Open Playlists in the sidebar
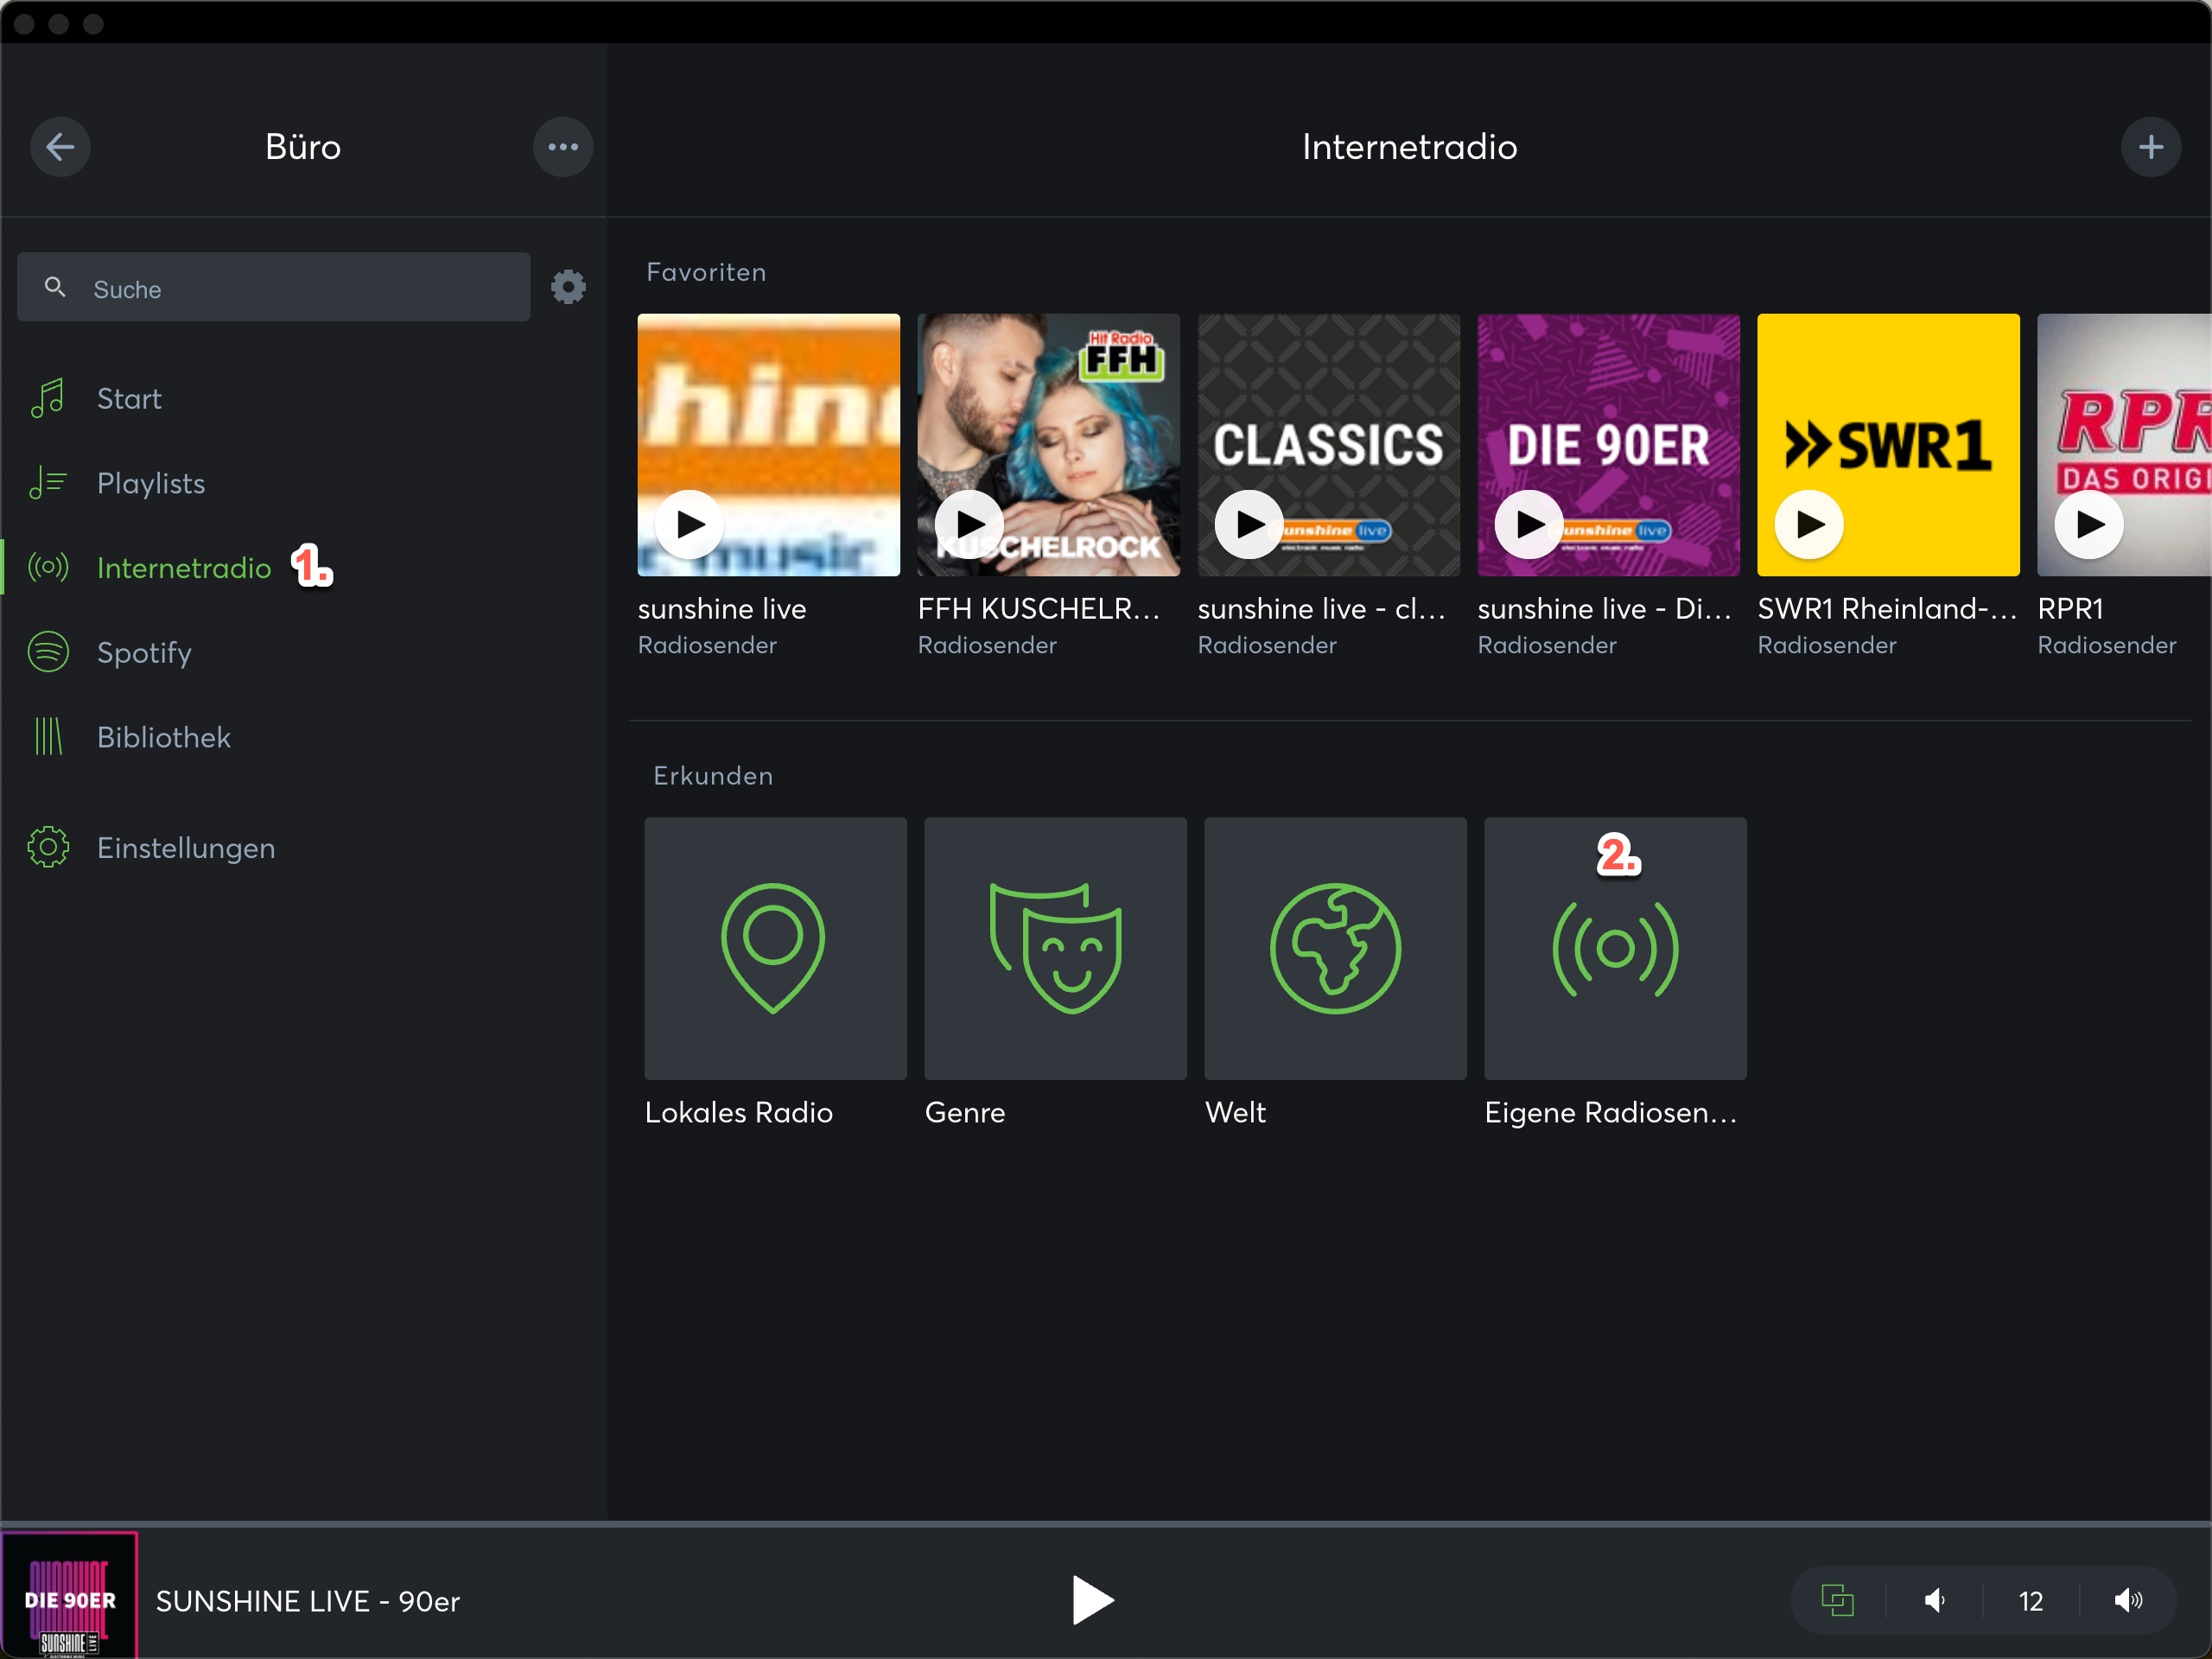The width and height of the screenshot is (2212, 1659). 150,483
